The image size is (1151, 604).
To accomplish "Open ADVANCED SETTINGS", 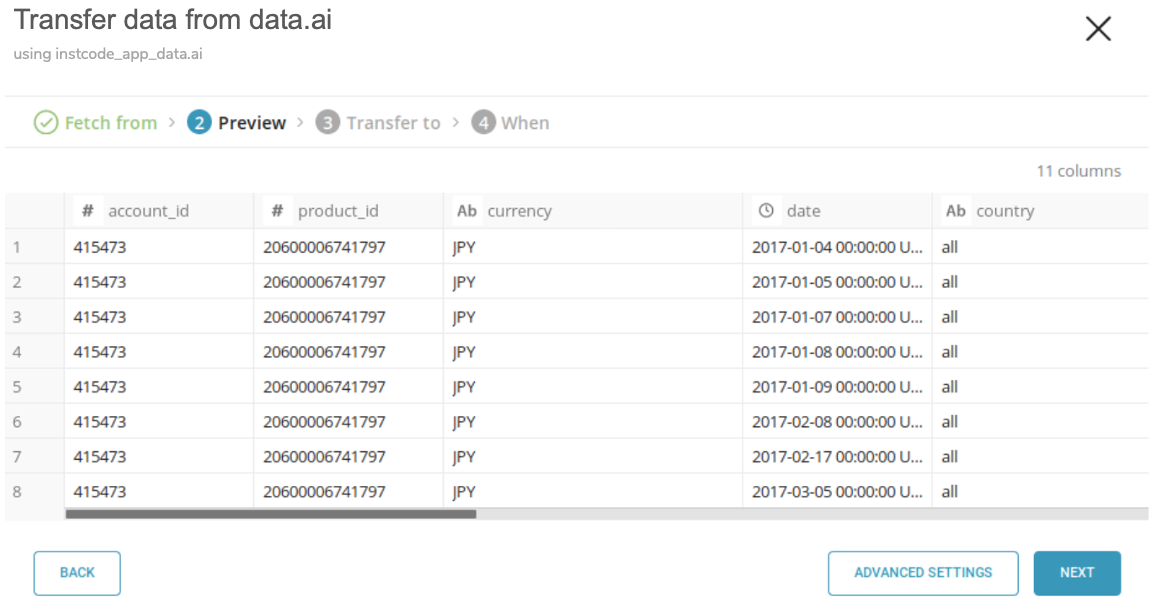I will point(922,573).
